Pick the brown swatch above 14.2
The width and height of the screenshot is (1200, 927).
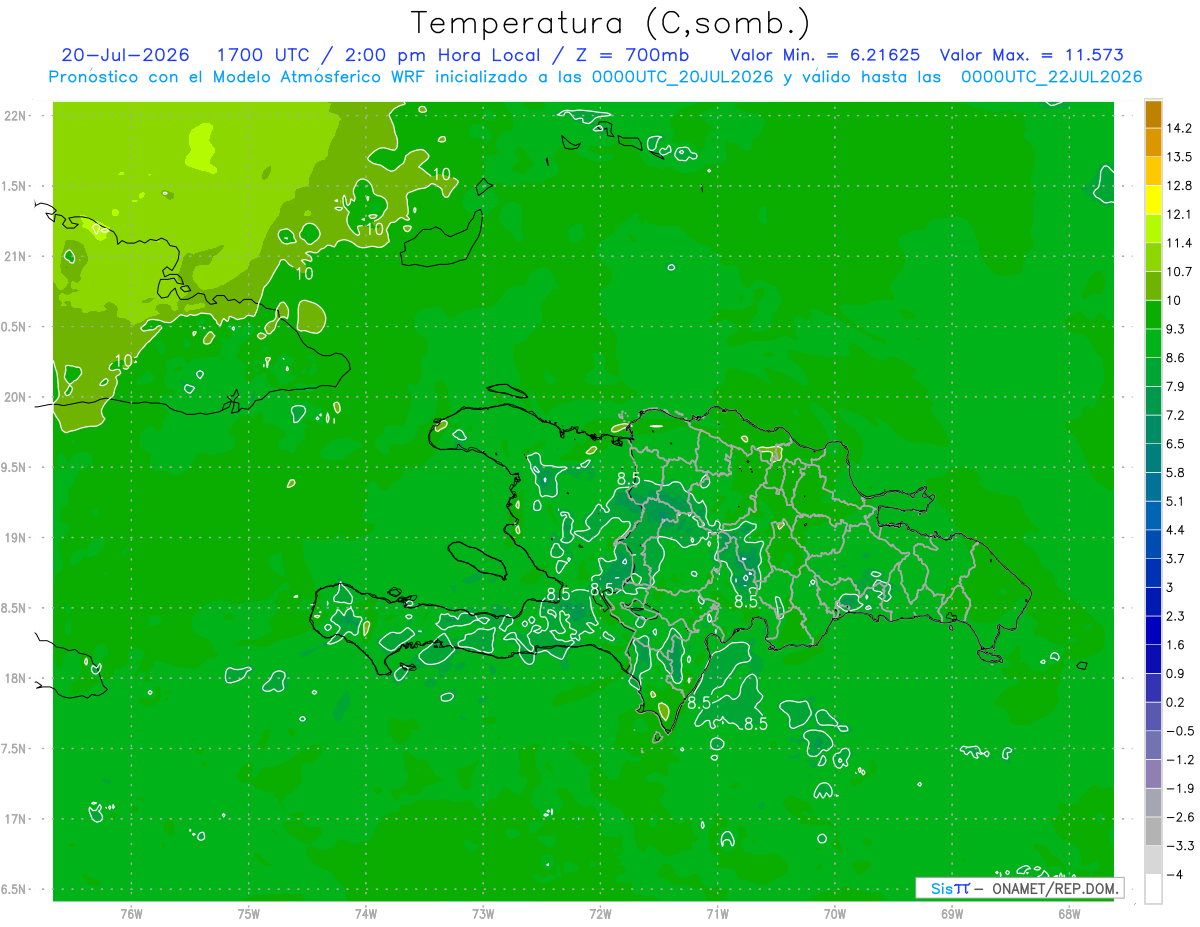(1153, 114)
